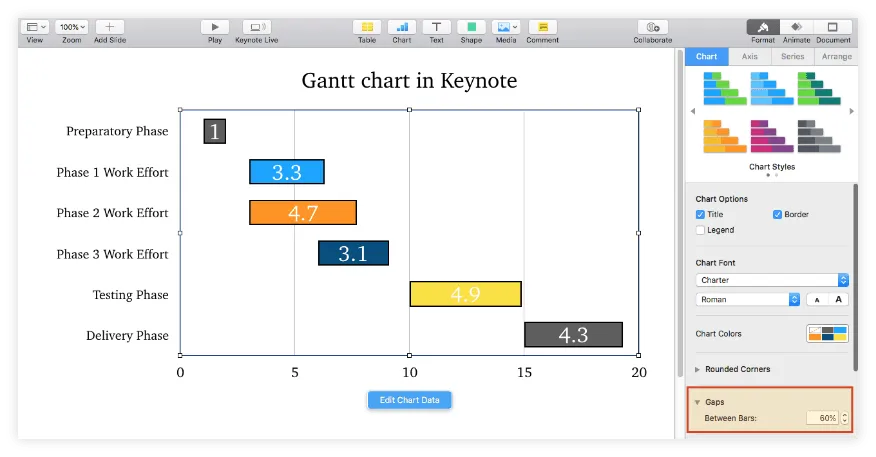Disable the Border checkbox
The height and width of the screenshot is (457, 876).
click(x=777, y=214)
